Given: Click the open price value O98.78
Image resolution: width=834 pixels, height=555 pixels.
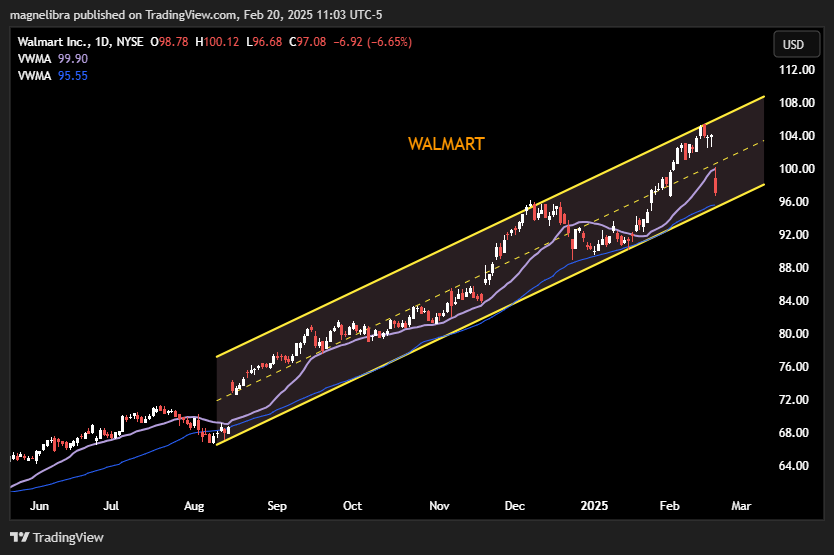Looking at the screenshot, I should 169,42.
